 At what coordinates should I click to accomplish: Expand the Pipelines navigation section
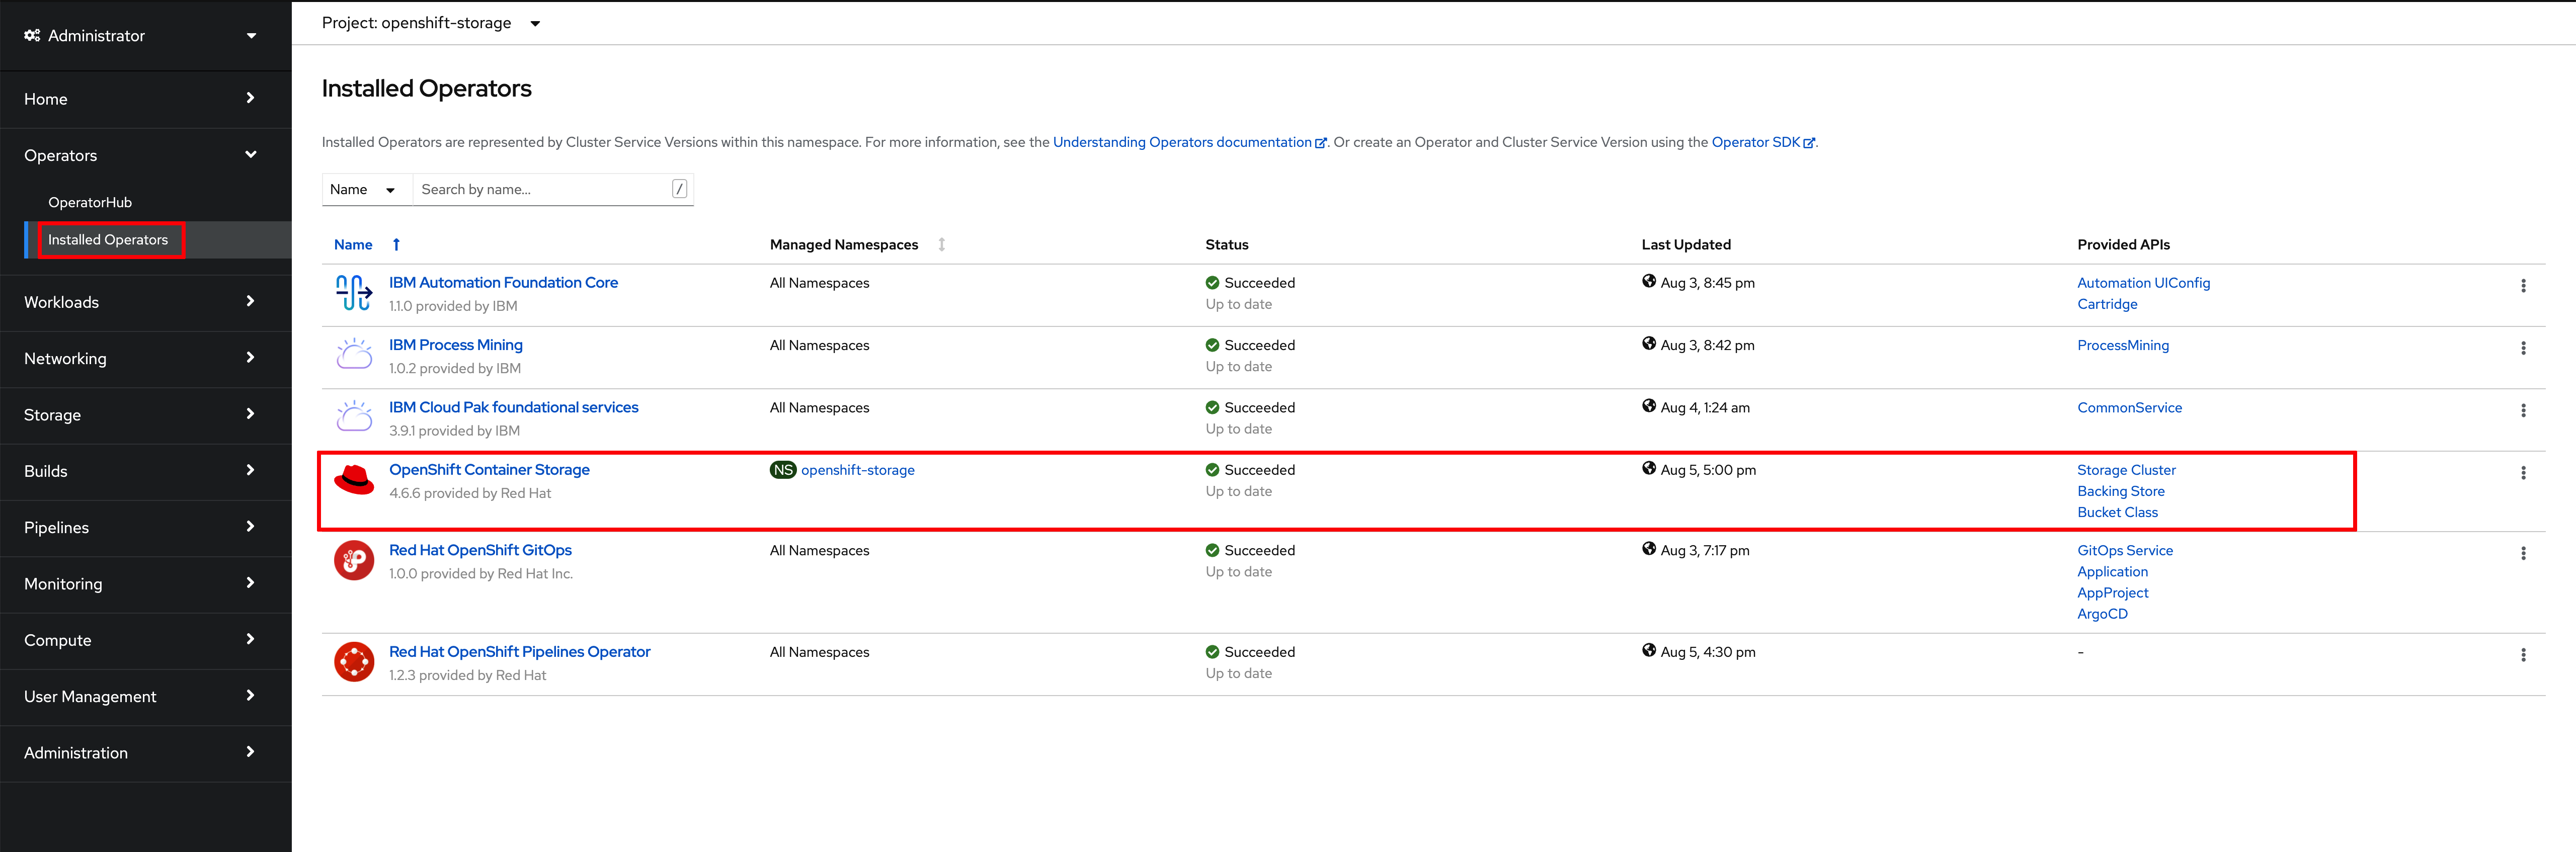click(x=146, y=527)
